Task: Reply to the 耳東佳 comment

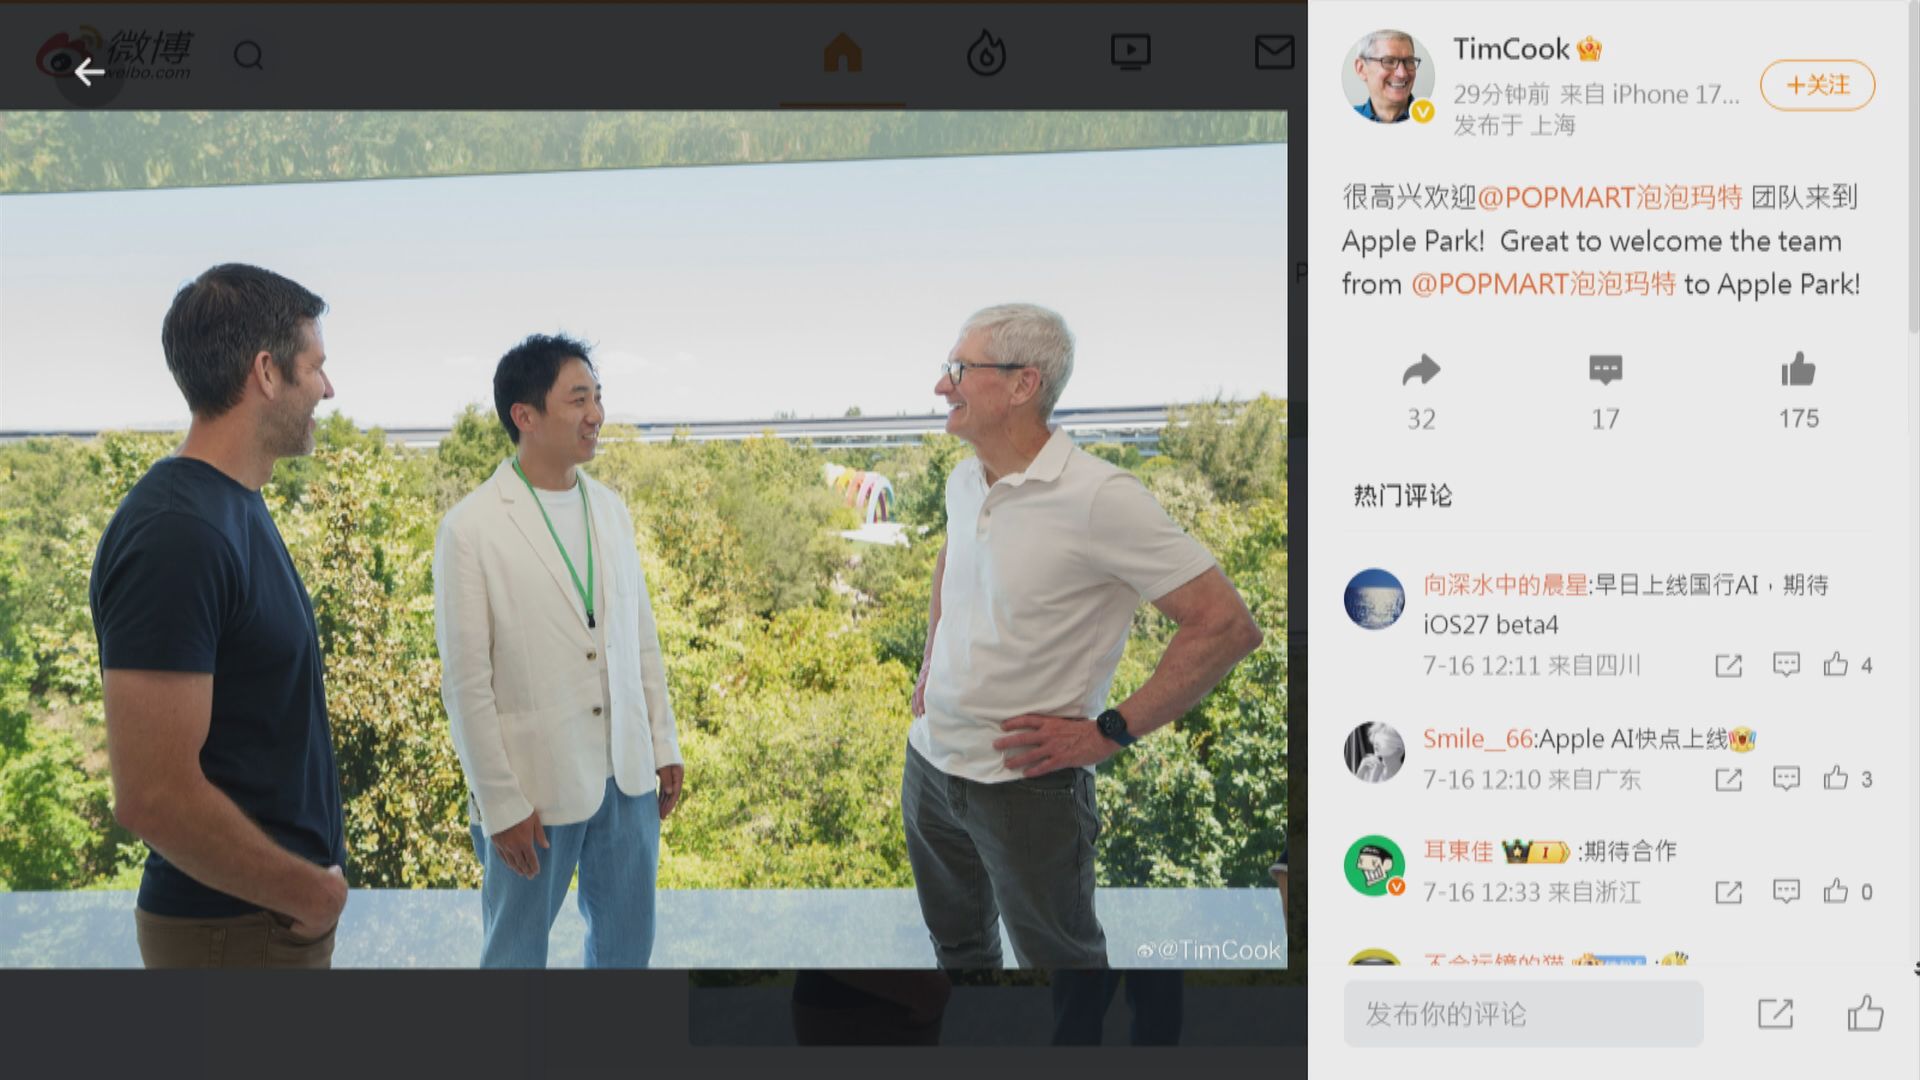Action: coord(1786,891)
